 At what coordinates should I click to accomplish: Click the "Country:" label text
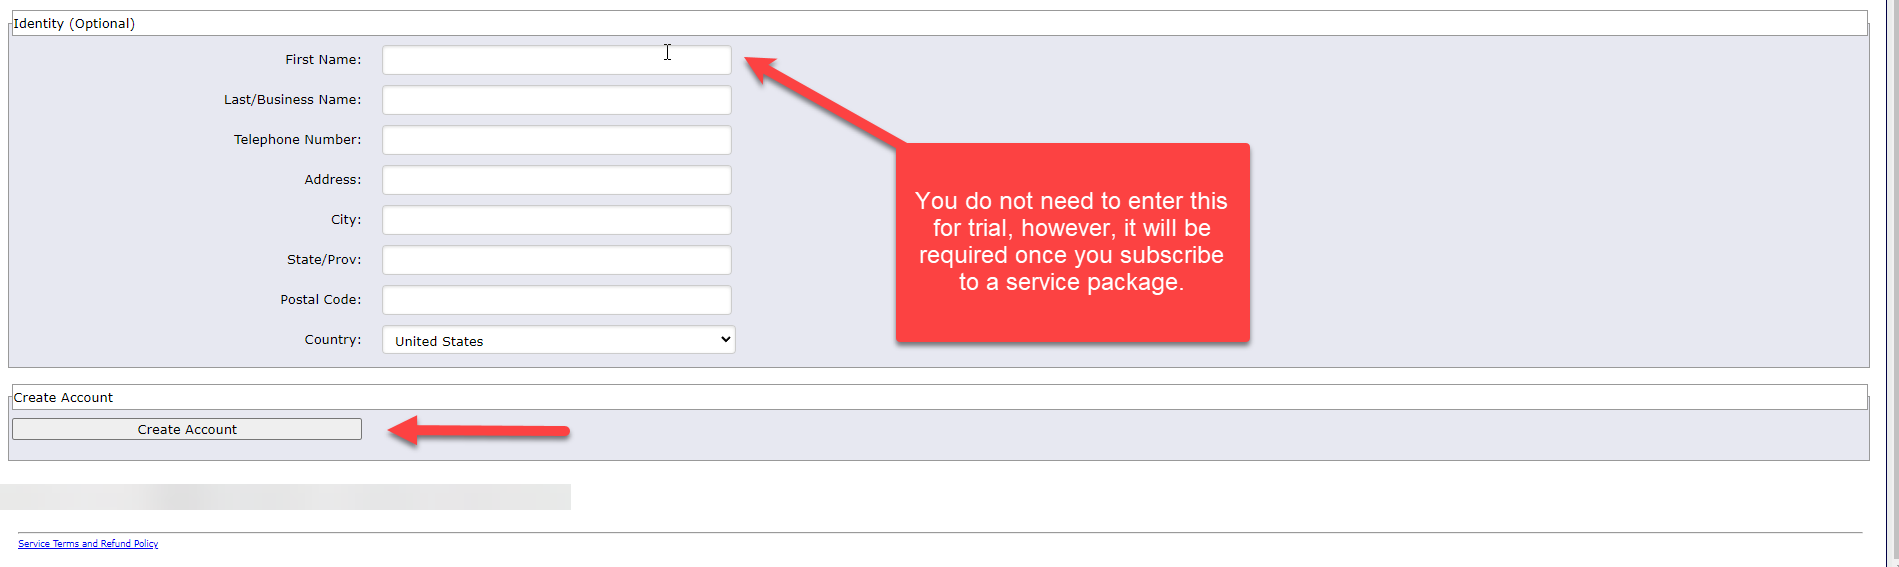click(x=333, y=340)
